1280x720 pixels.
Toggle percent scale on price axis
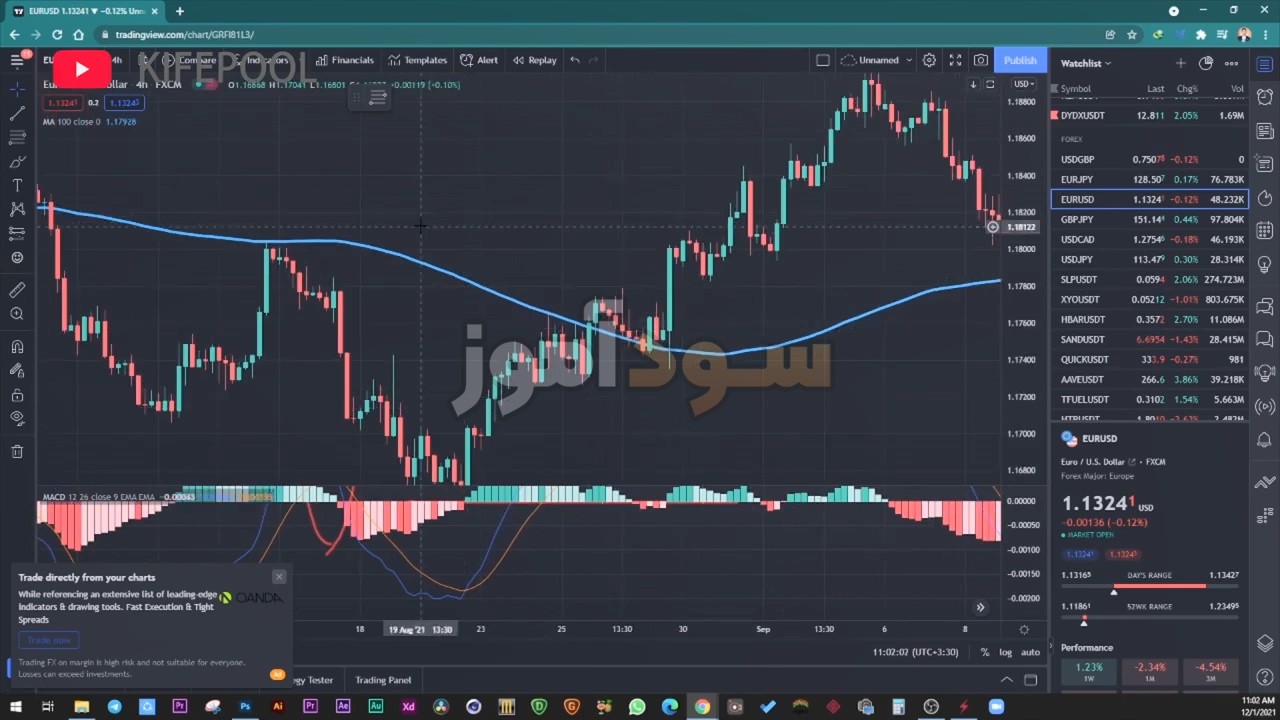tap(985, 652)
